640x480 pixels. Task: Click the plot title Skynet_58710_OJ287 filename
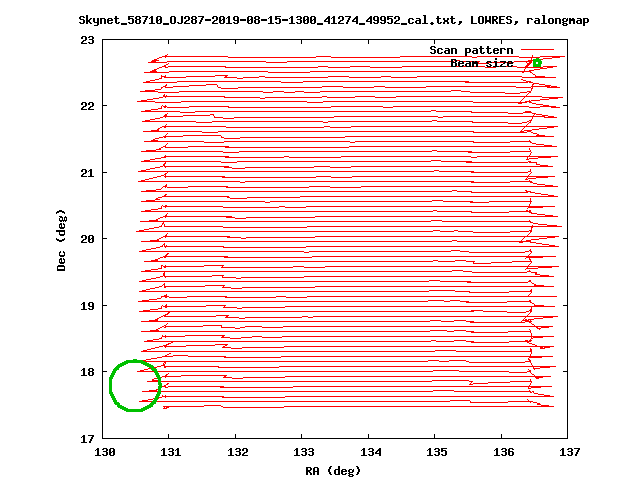(x=333, y=20)
